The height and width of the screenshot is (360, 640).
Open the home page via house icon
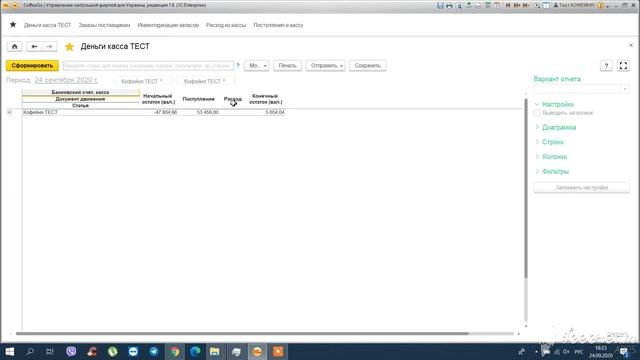pos(15,47)
